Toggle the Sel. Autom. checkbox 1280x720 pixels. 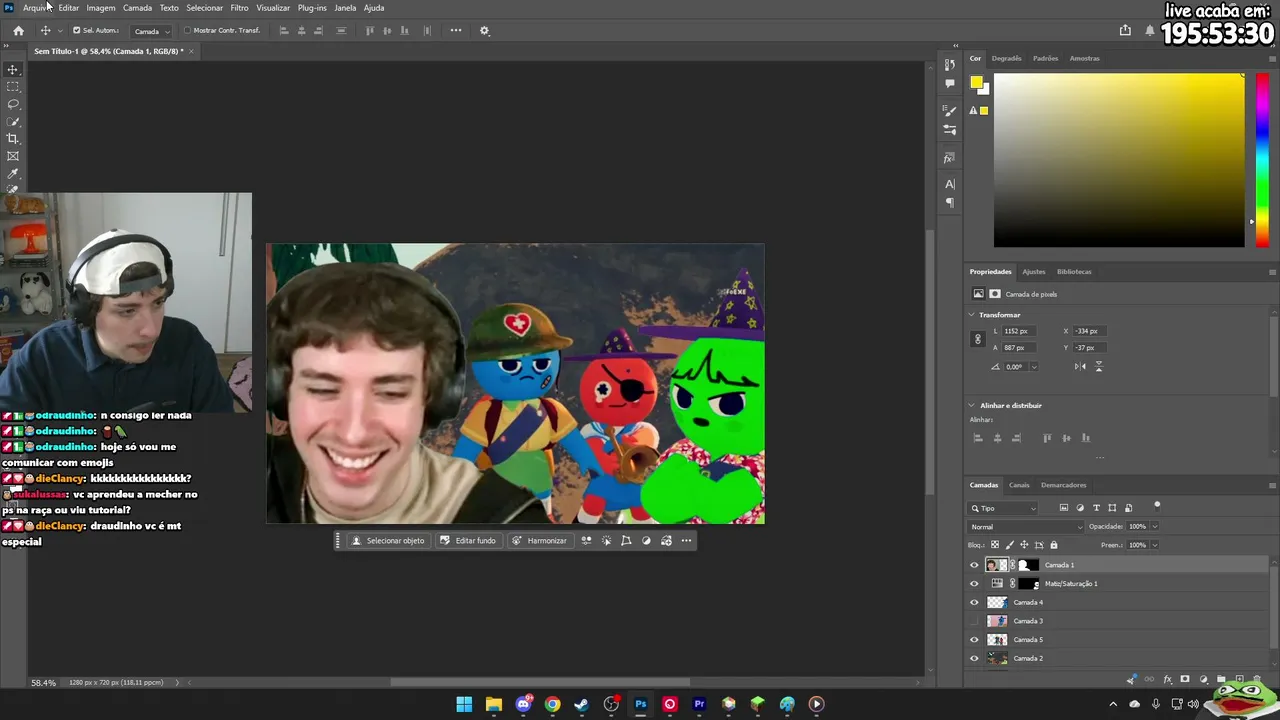click(76, 30)
